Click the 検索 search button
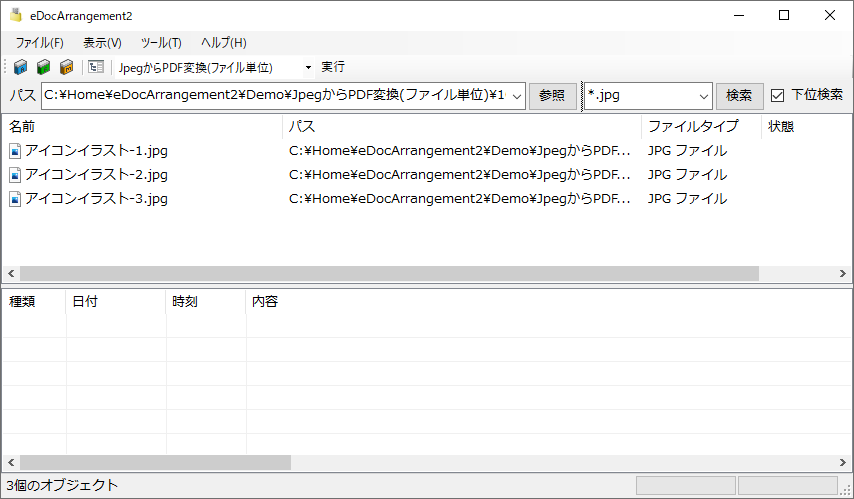The height and width of the screenshot is (499, 854). coord(739,96)
